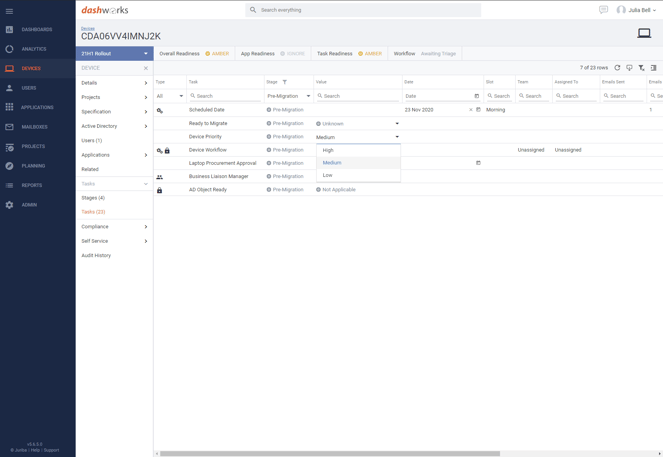Click the horizontal scrollbar
The width and height of the screenshot is (663, 457).
330,454
